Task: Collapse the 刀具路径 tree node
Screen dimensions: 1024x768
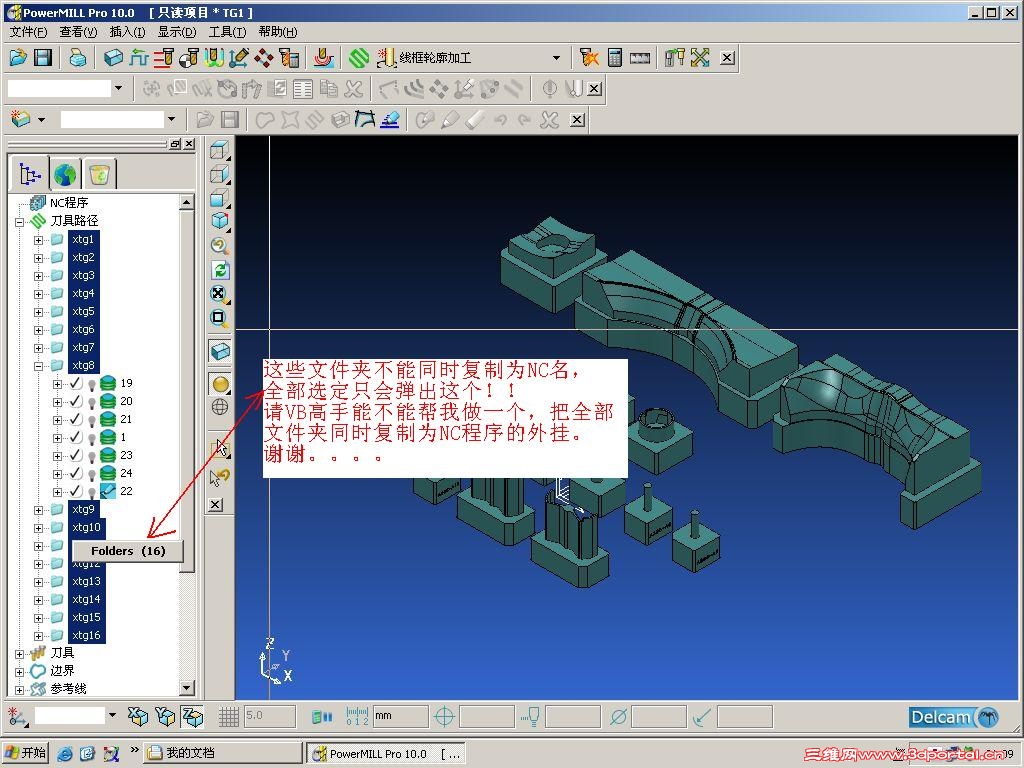Action: pyautogui.click(x=20, y=222)
